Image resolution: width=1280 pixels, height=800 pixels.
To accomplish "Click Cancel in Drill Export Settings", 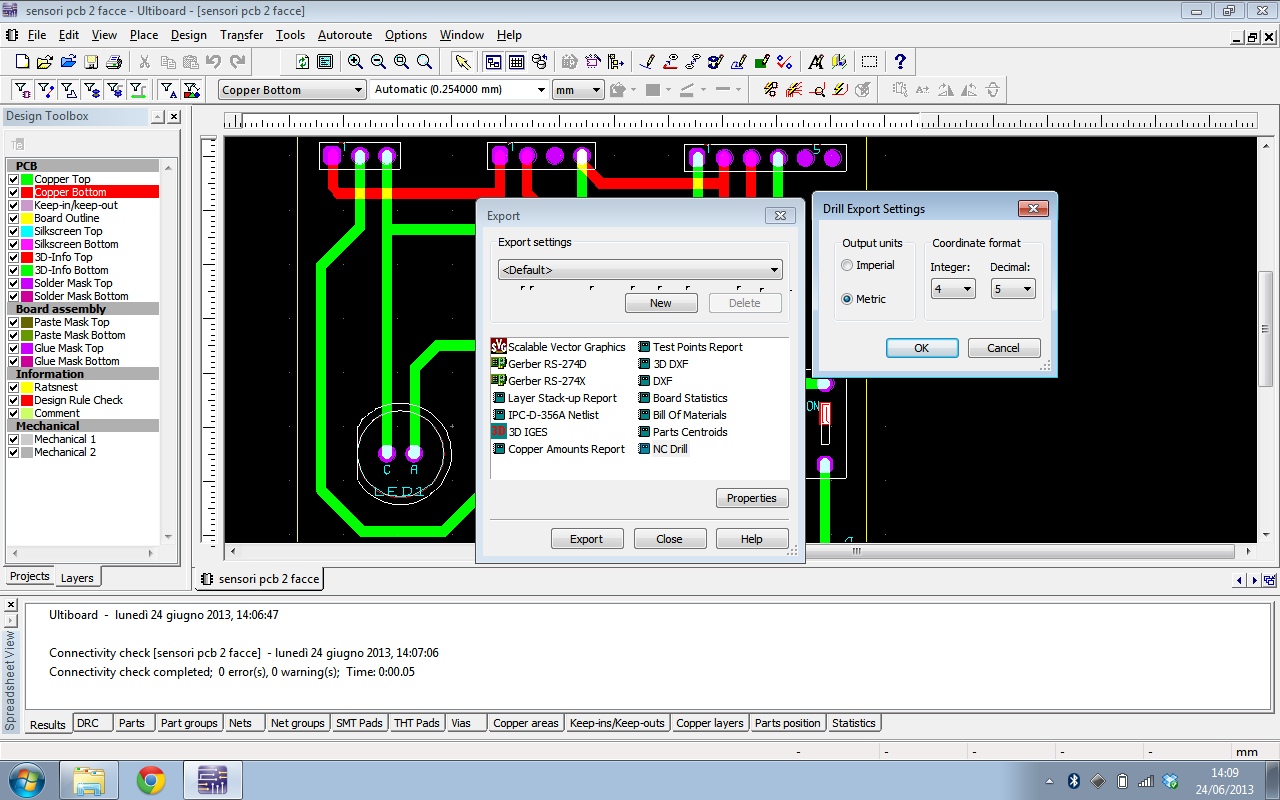I will point(1003,348).
